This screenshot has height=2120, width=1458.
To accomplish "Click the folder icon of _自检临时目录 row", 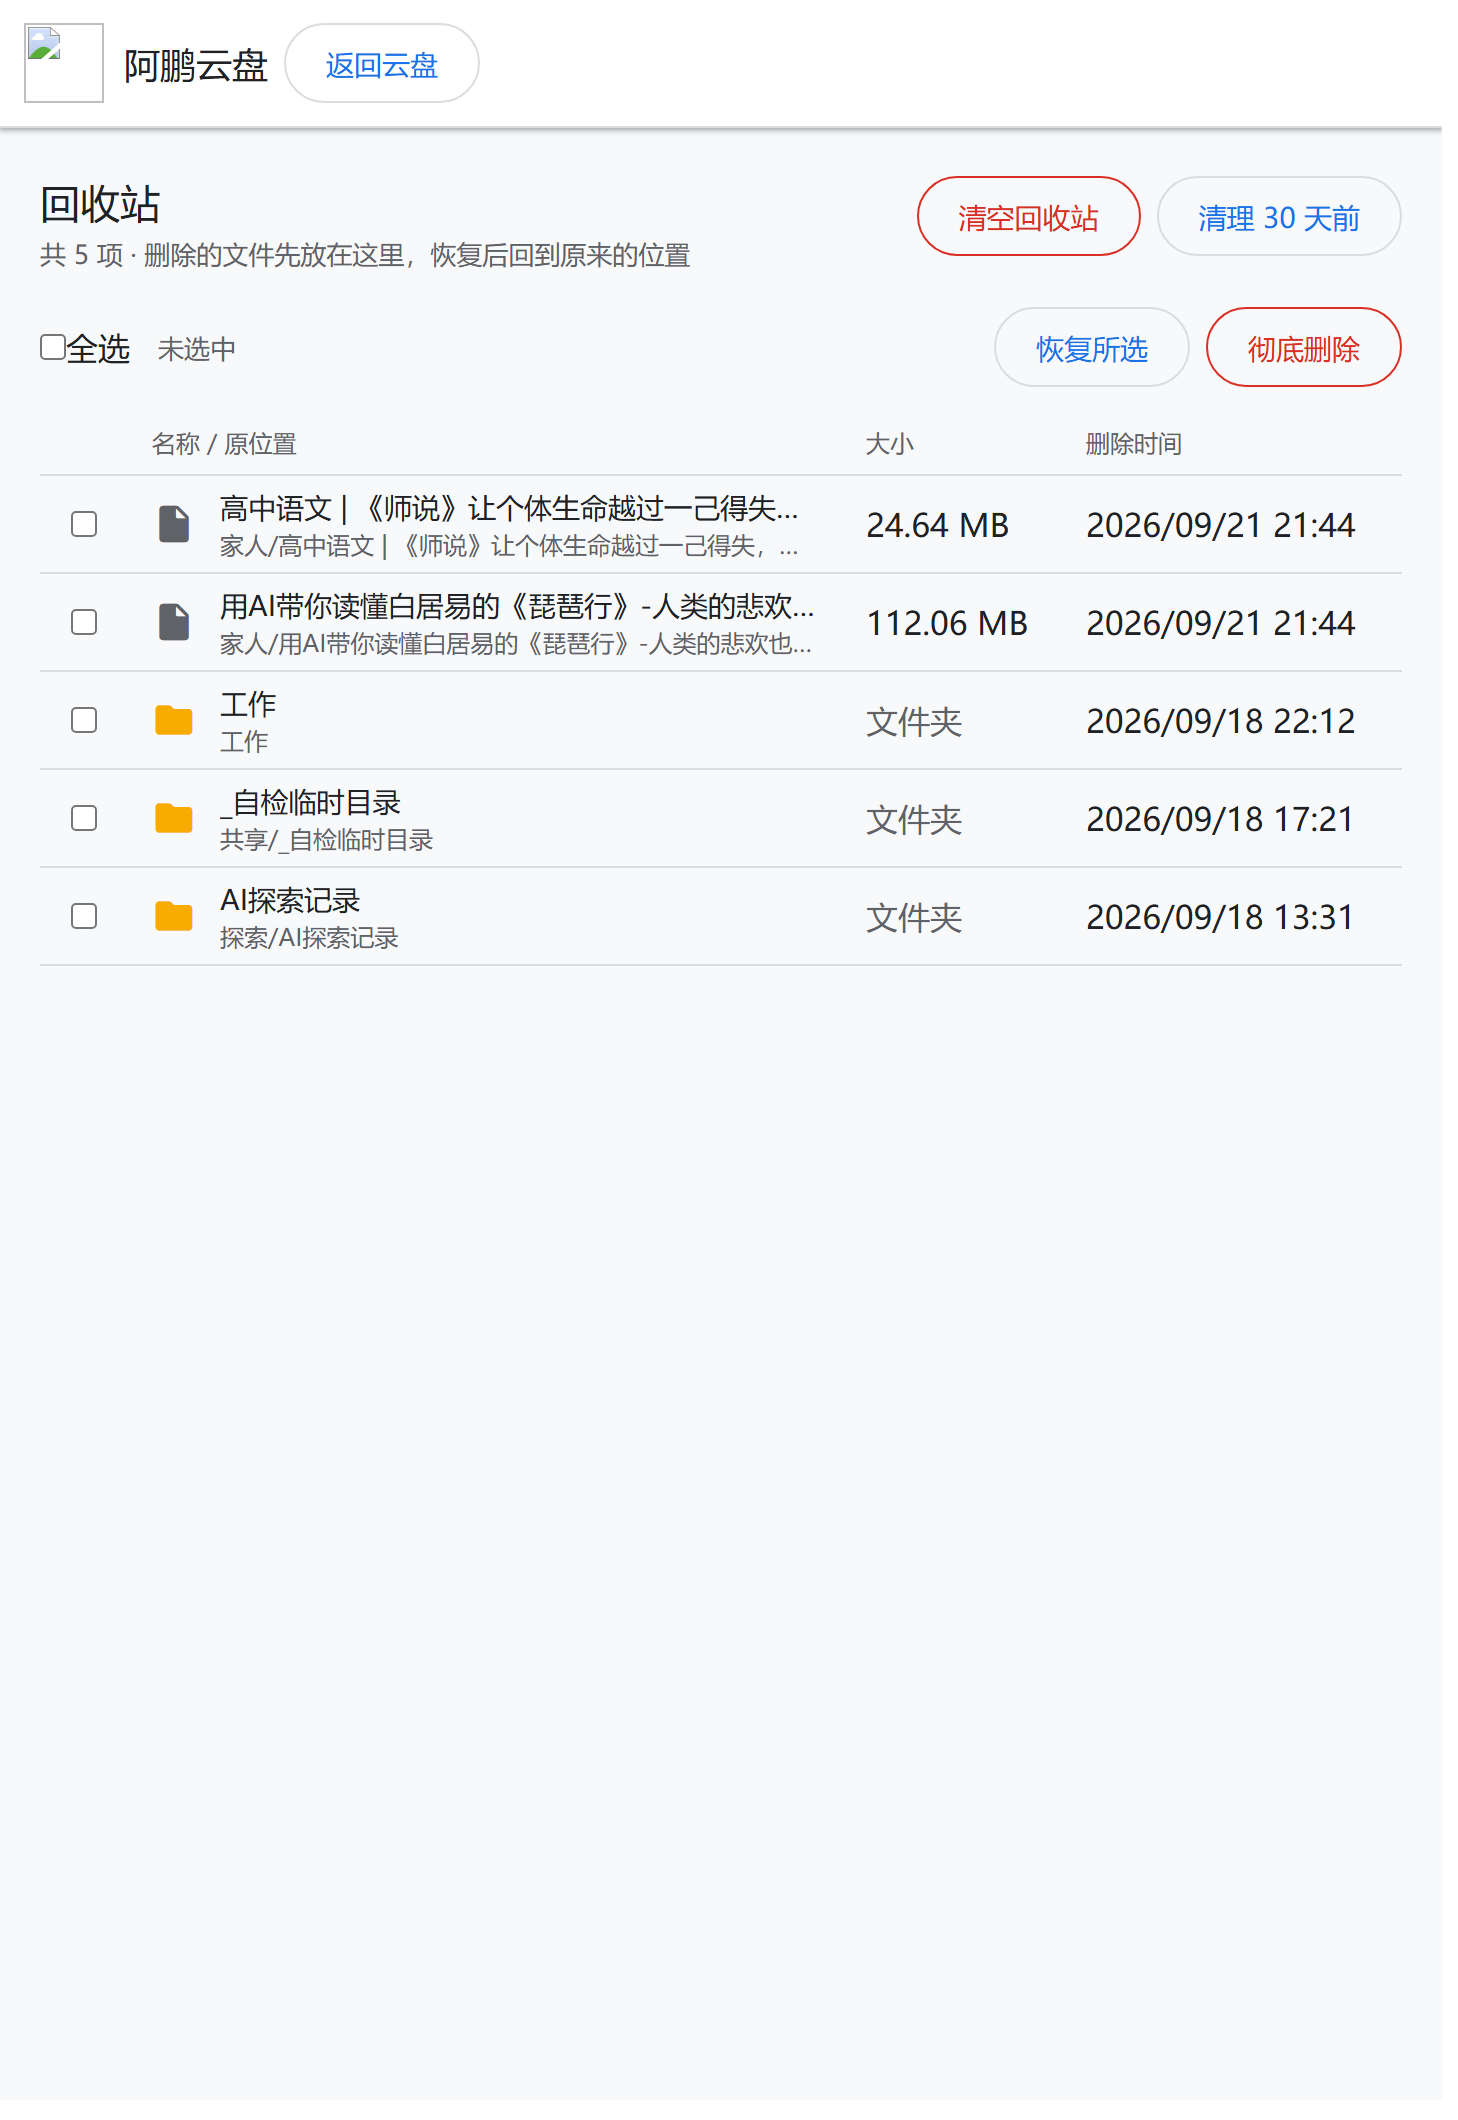I will pyautogui.click(x=174, y=818).
